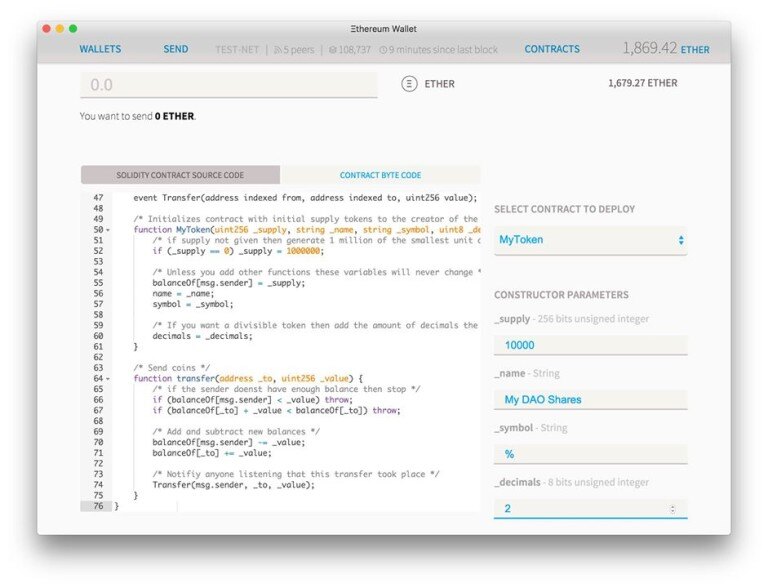Click the Ether currency symbol icon
This screenshot has width=768, height=588.
point(409,84)
